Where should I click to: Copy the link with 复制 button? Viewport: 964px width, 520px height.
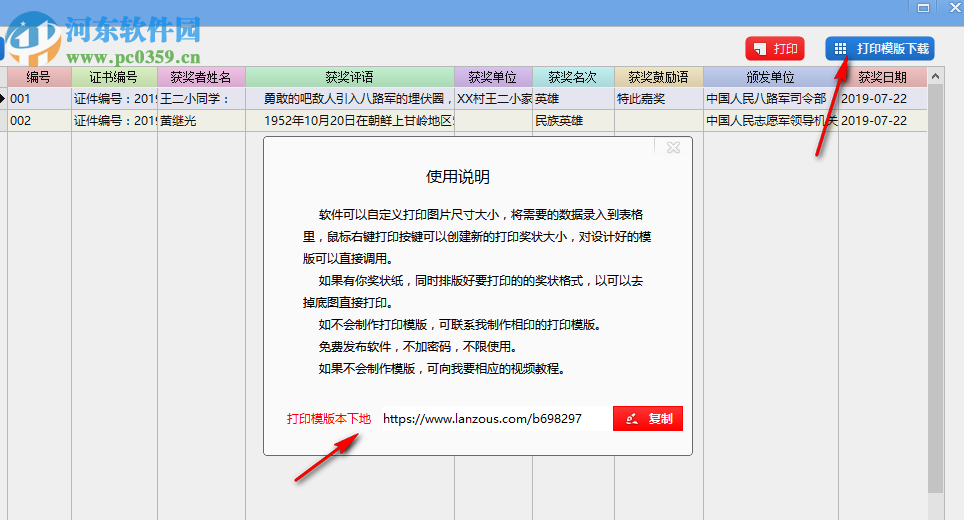[647, 419]
